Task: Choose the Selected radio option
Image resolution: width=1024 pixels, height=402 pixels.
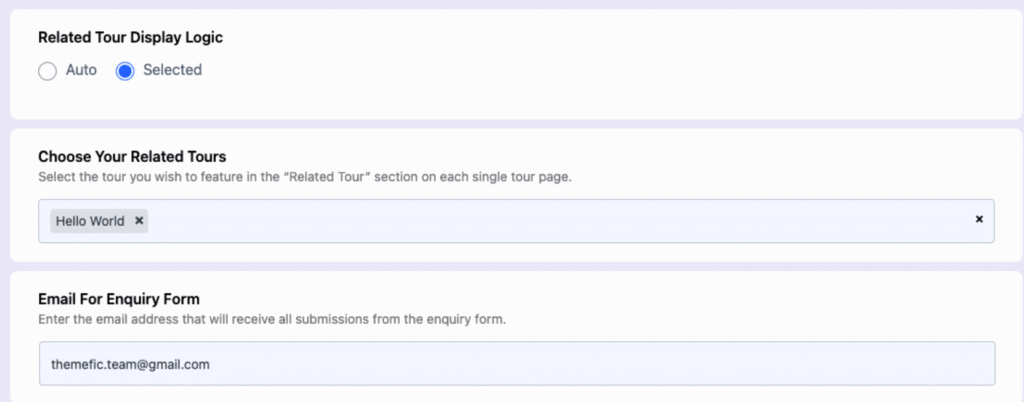Action: click(125, 70)
